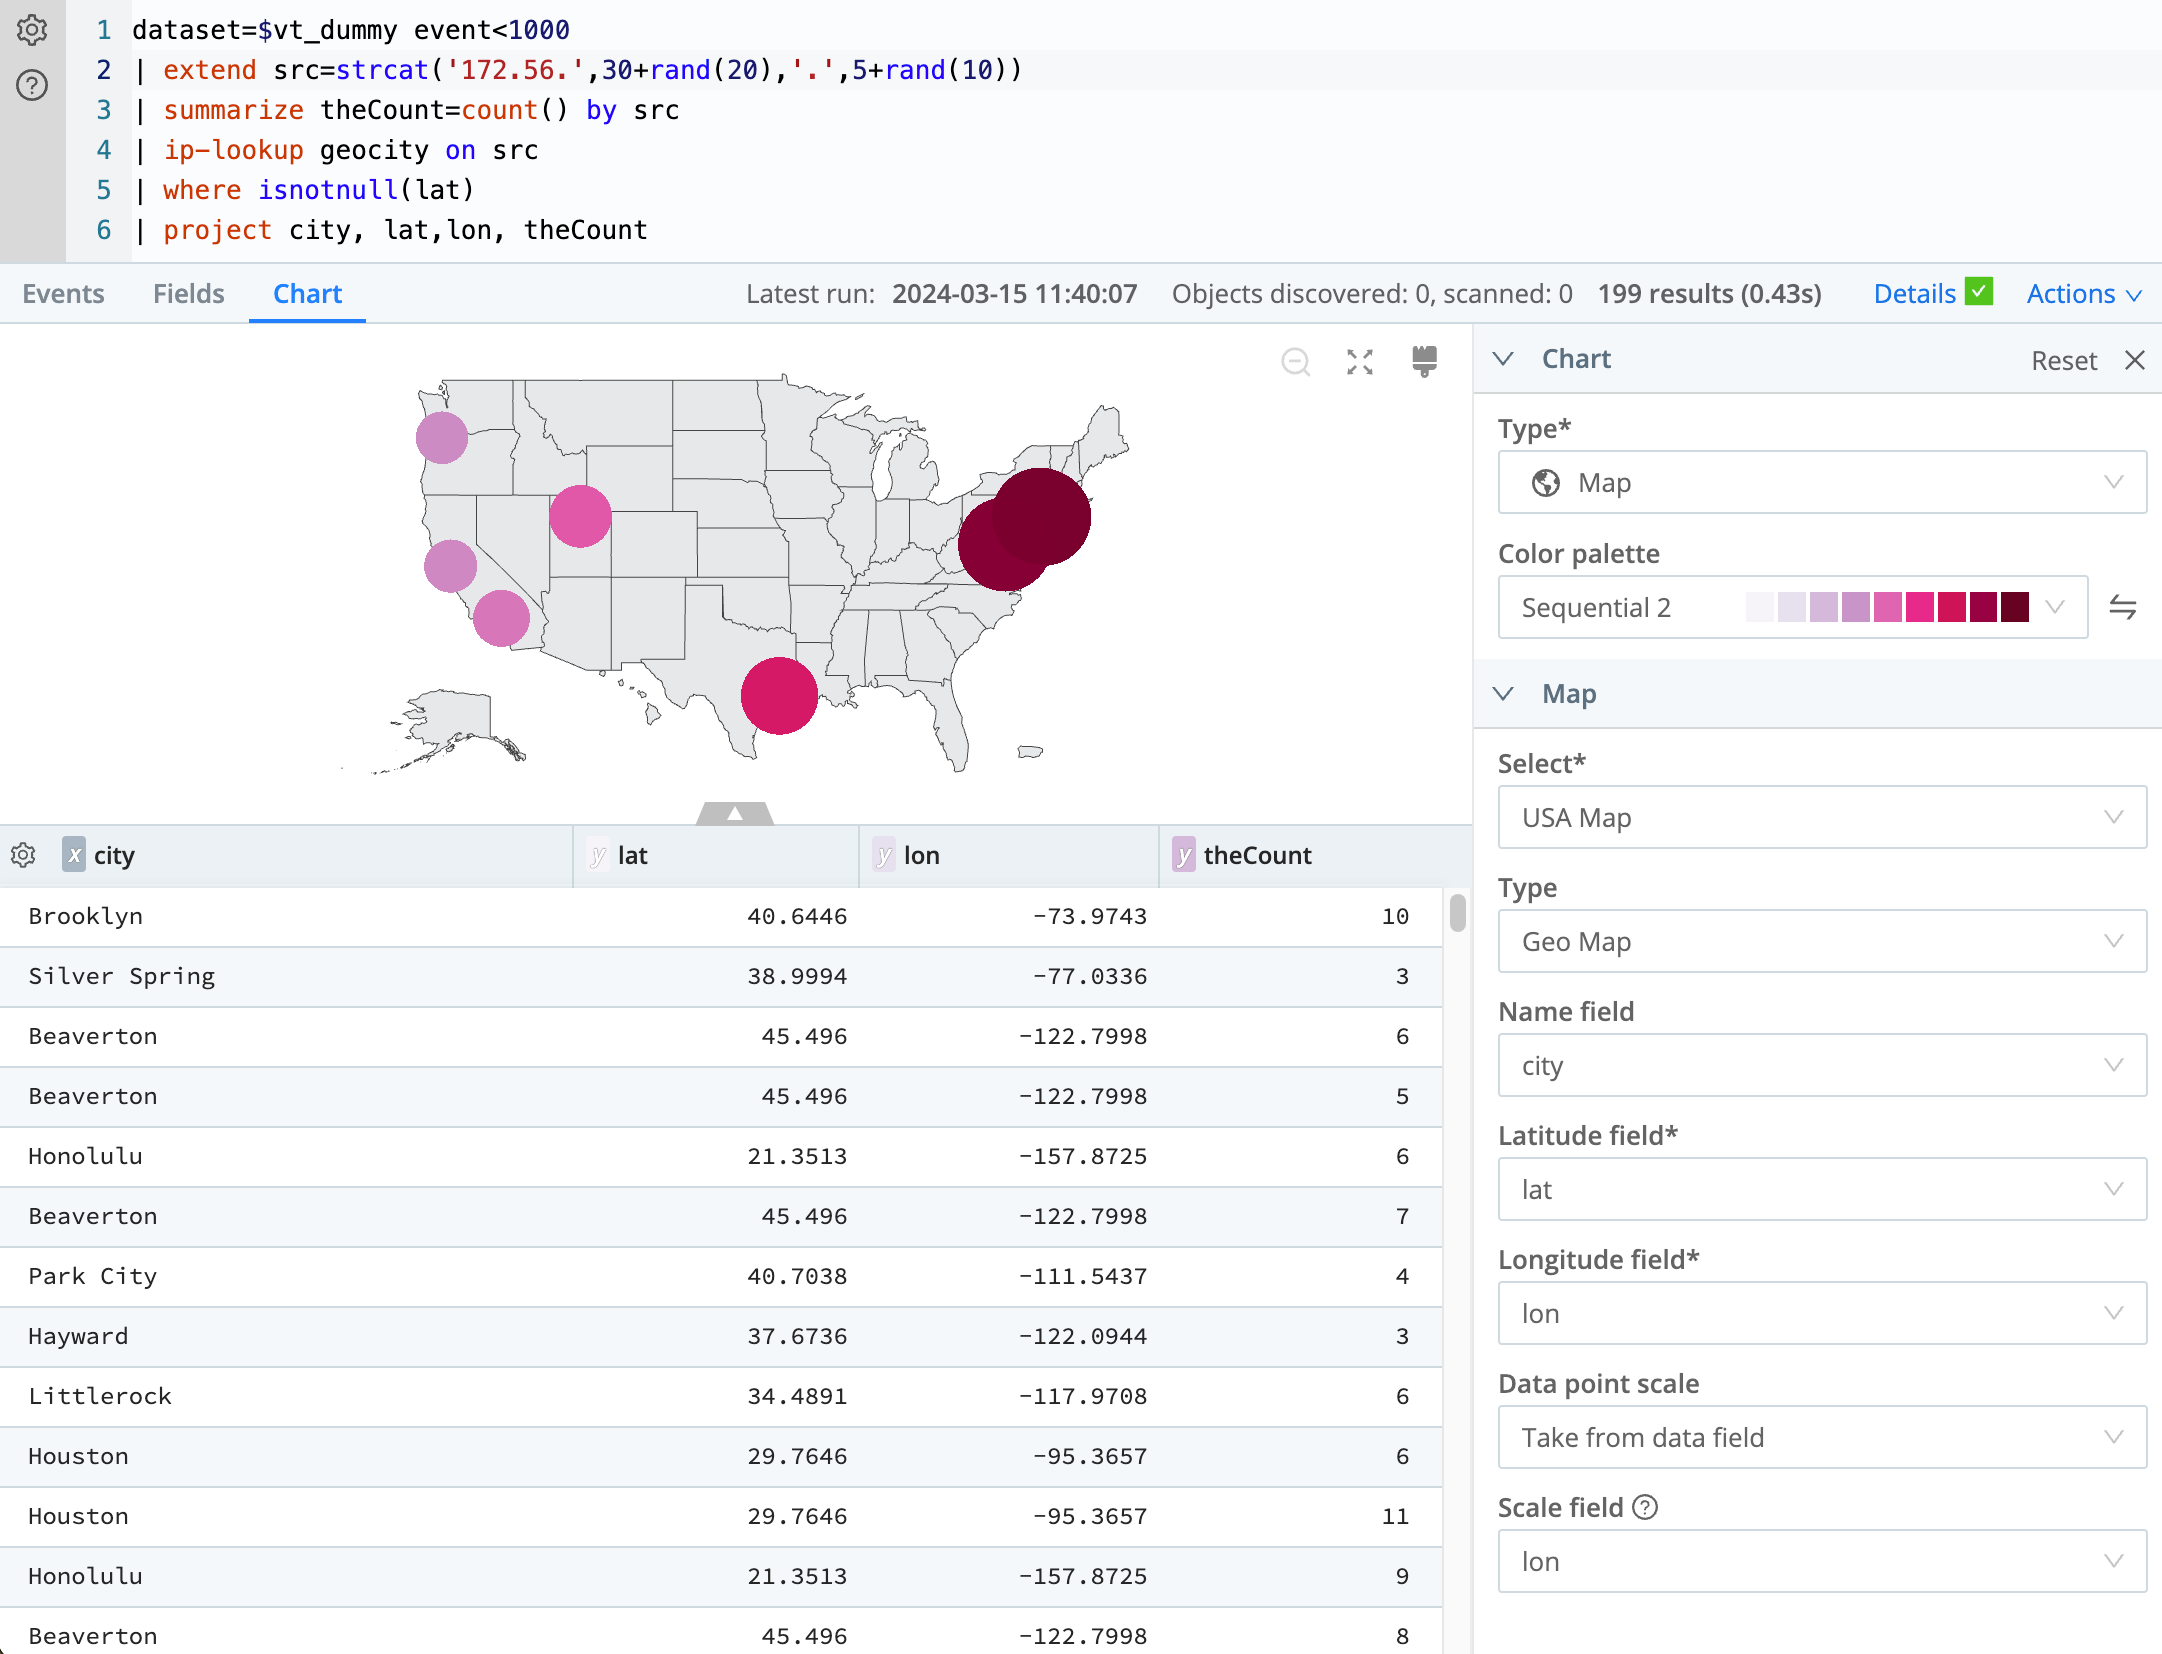Open the chart Type Map dropdown
Image resolution: width=2162 pixels, height=1654 pixels.
coord(1821,483)
